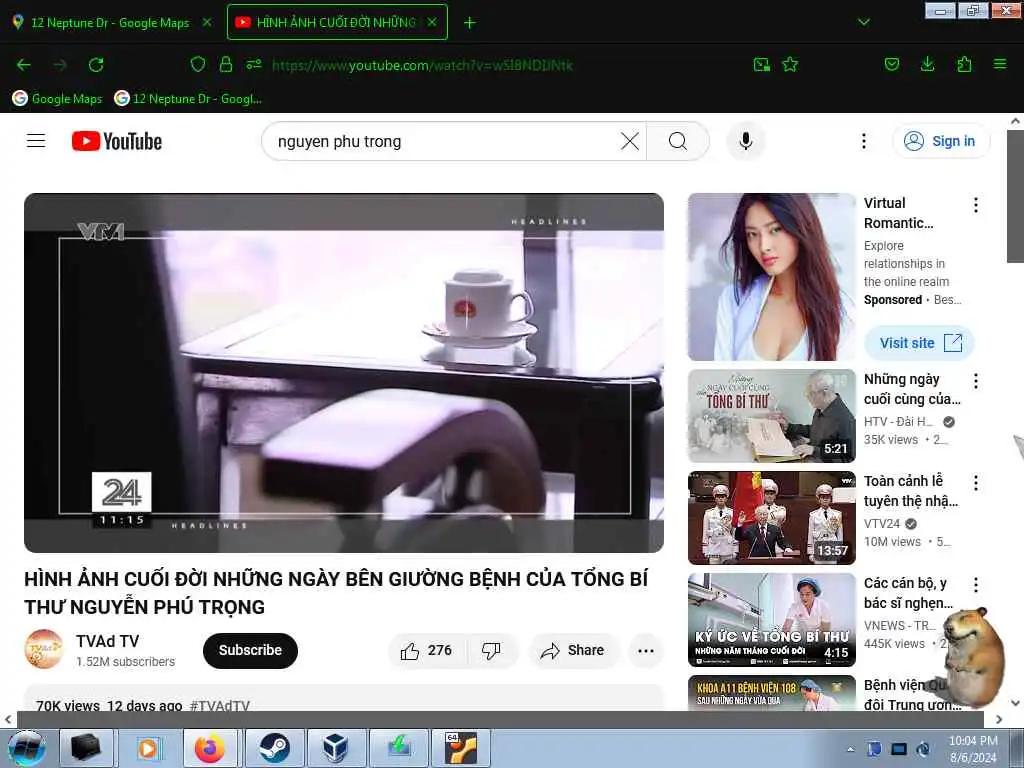Go back to previous page

(24, 65)
